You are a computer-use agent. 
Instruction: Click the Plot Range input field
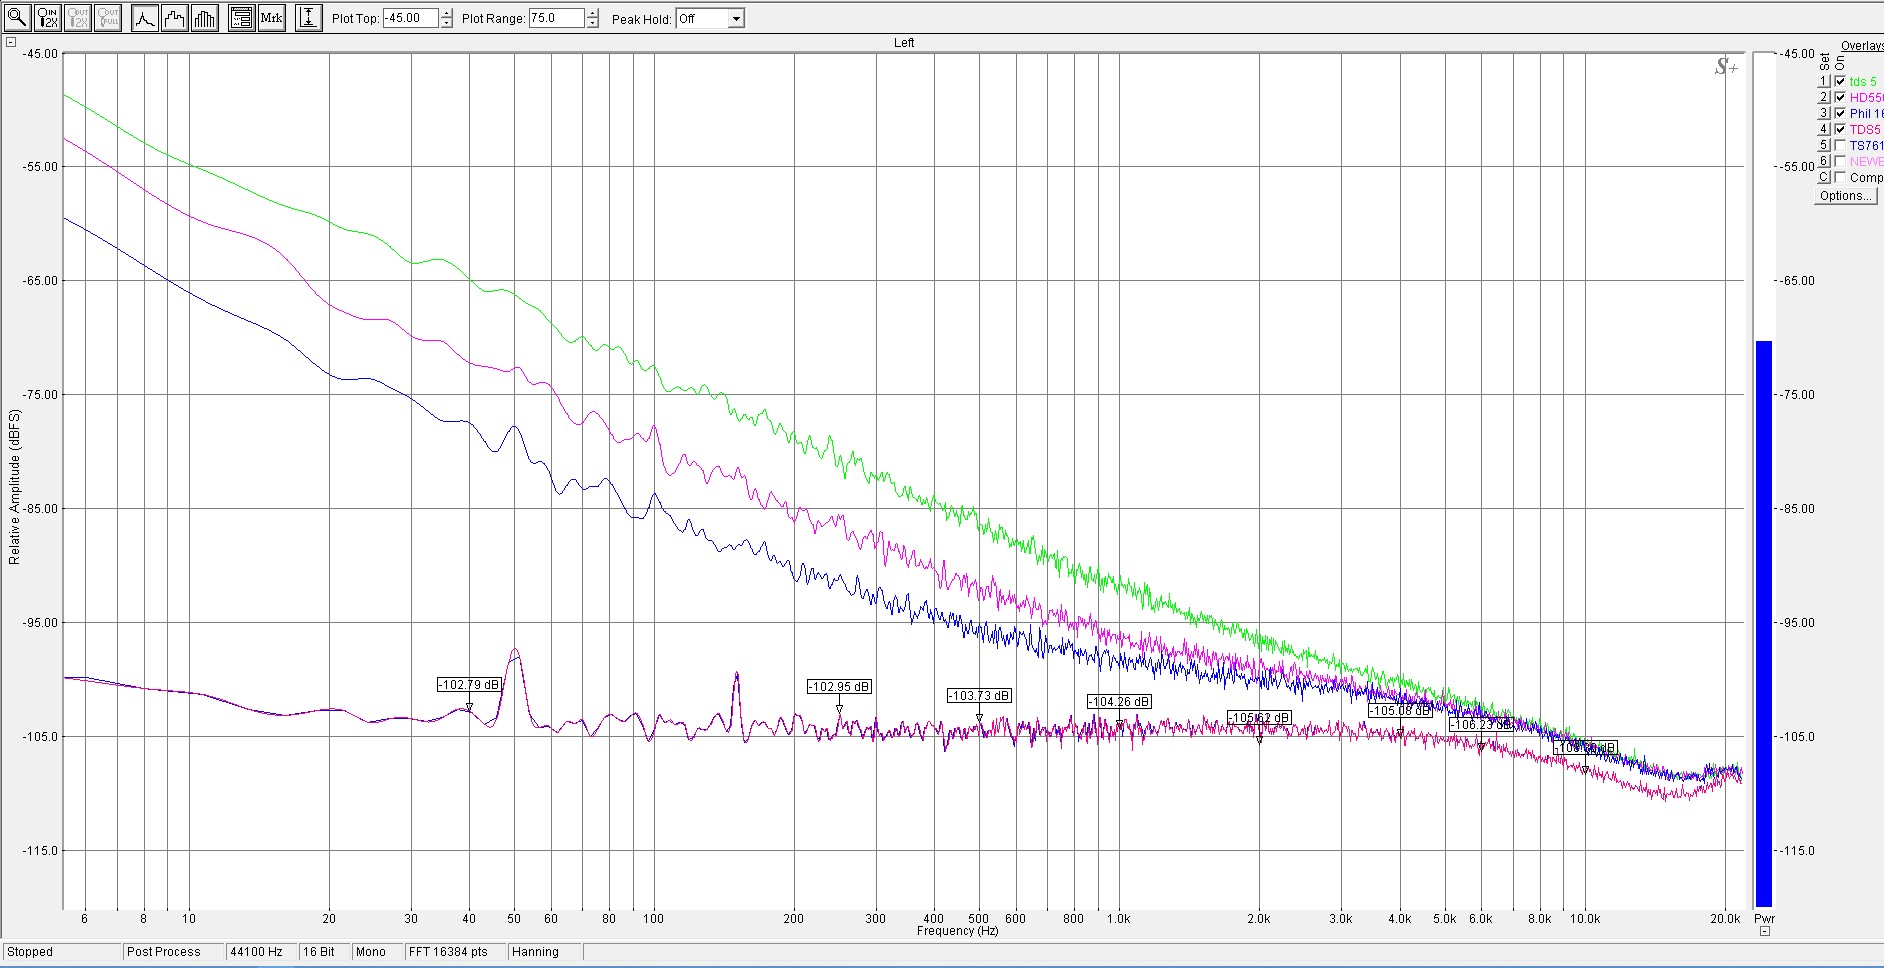[x=557, y=18]
